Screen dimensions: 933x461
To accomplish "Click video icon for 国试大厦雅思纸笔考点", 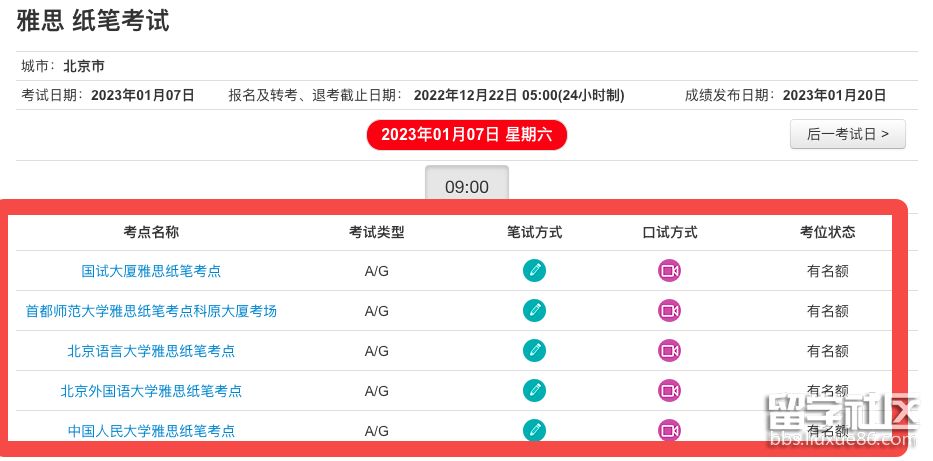I will [x=669, y=270].
